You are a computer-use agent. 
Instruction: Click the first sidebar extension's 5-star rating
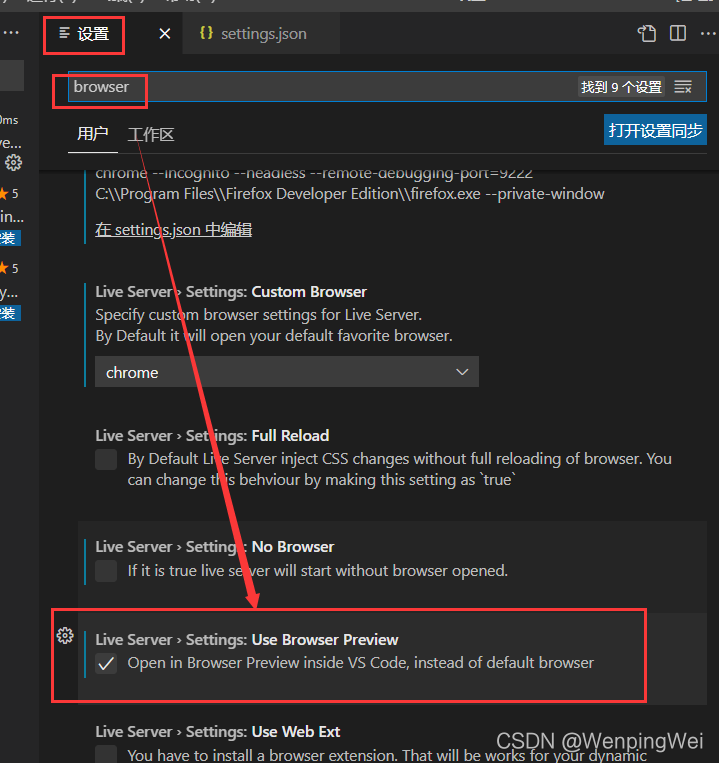pos(9,194)
